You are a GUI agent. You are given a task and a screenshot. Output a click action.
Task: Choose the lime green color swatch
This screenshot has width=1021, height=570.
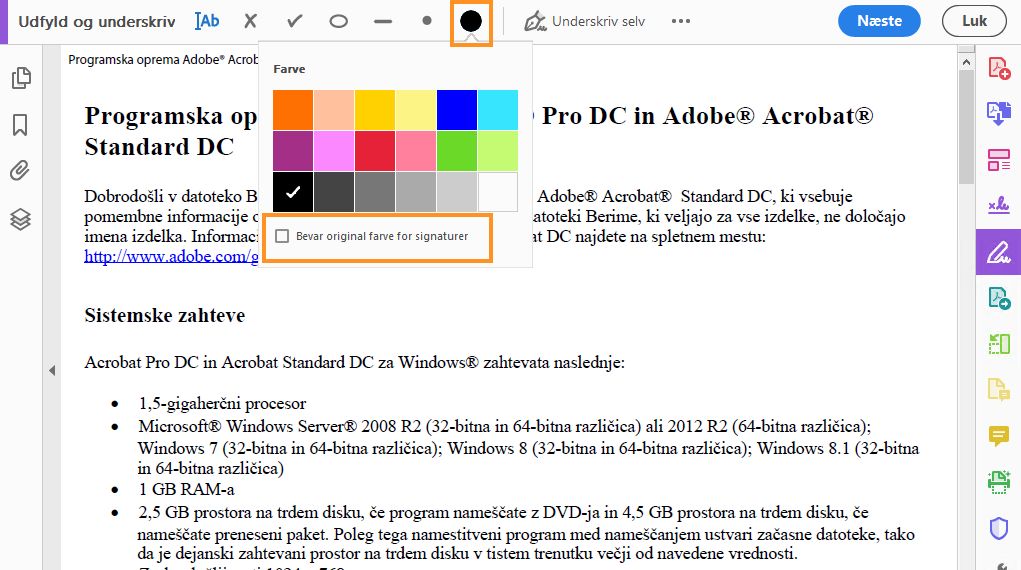pos(498,151)
